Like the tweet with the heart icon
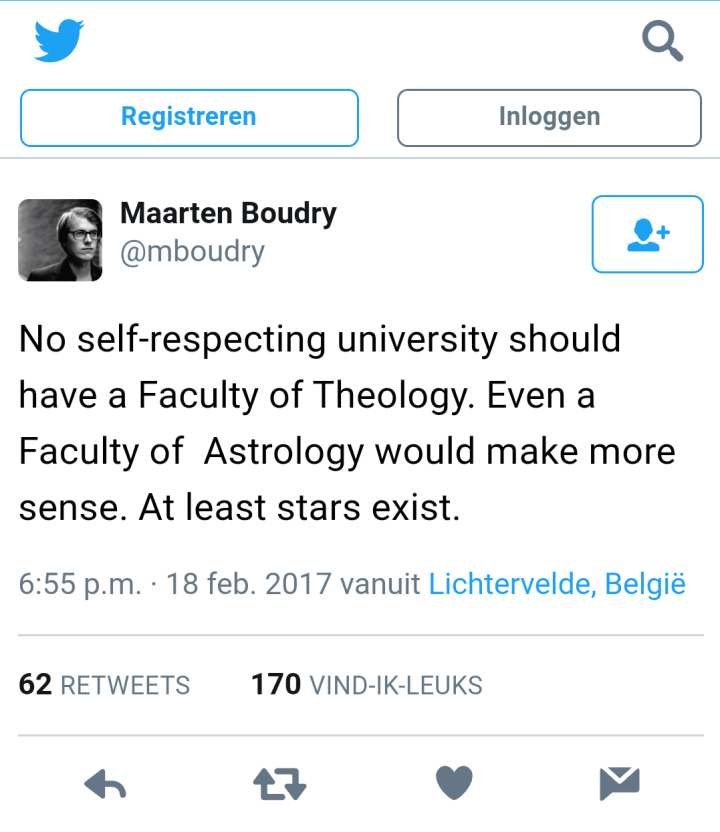The image size is (720, 832). (x=454, y=784)
